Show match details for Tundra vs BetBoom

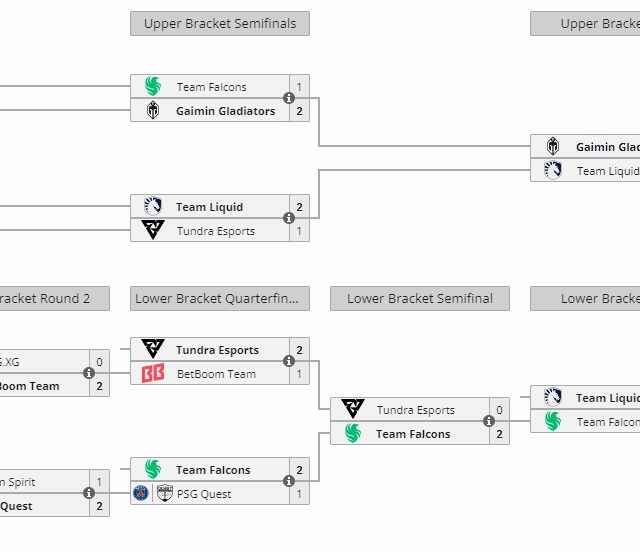[289, 362]
